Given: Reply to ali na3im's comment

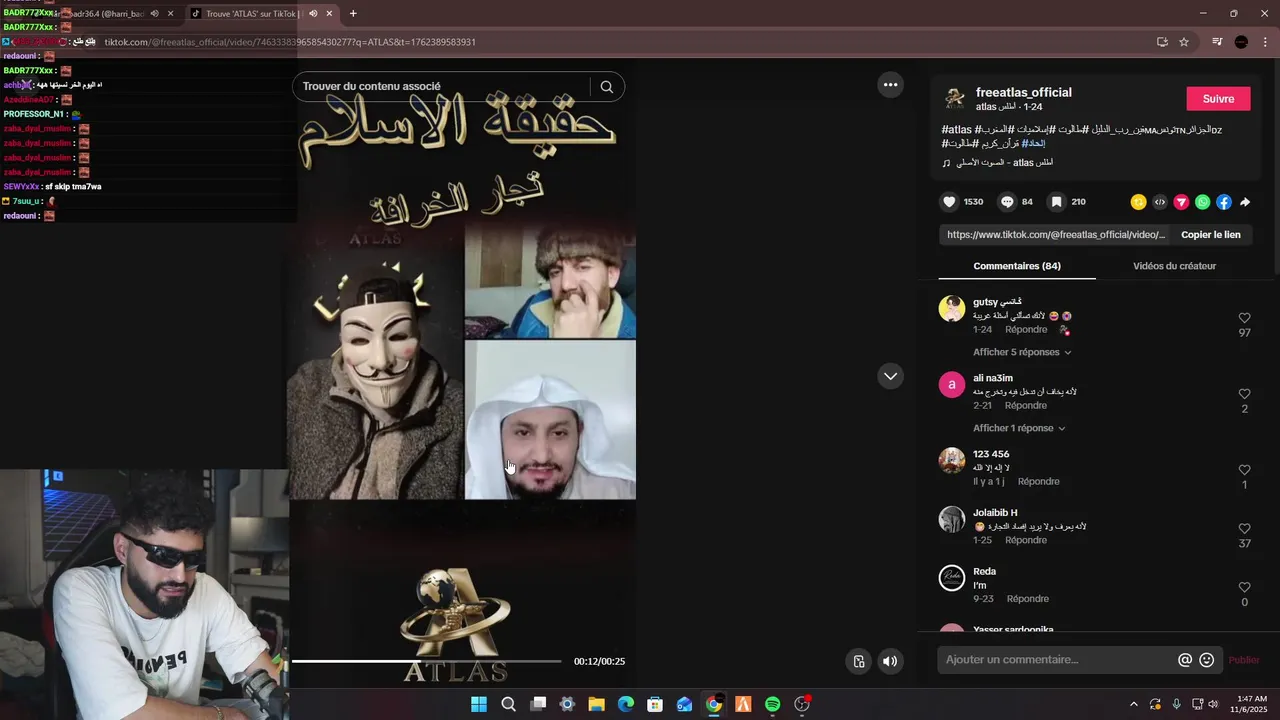Looking at the screenshot, I should (1026, 406).
